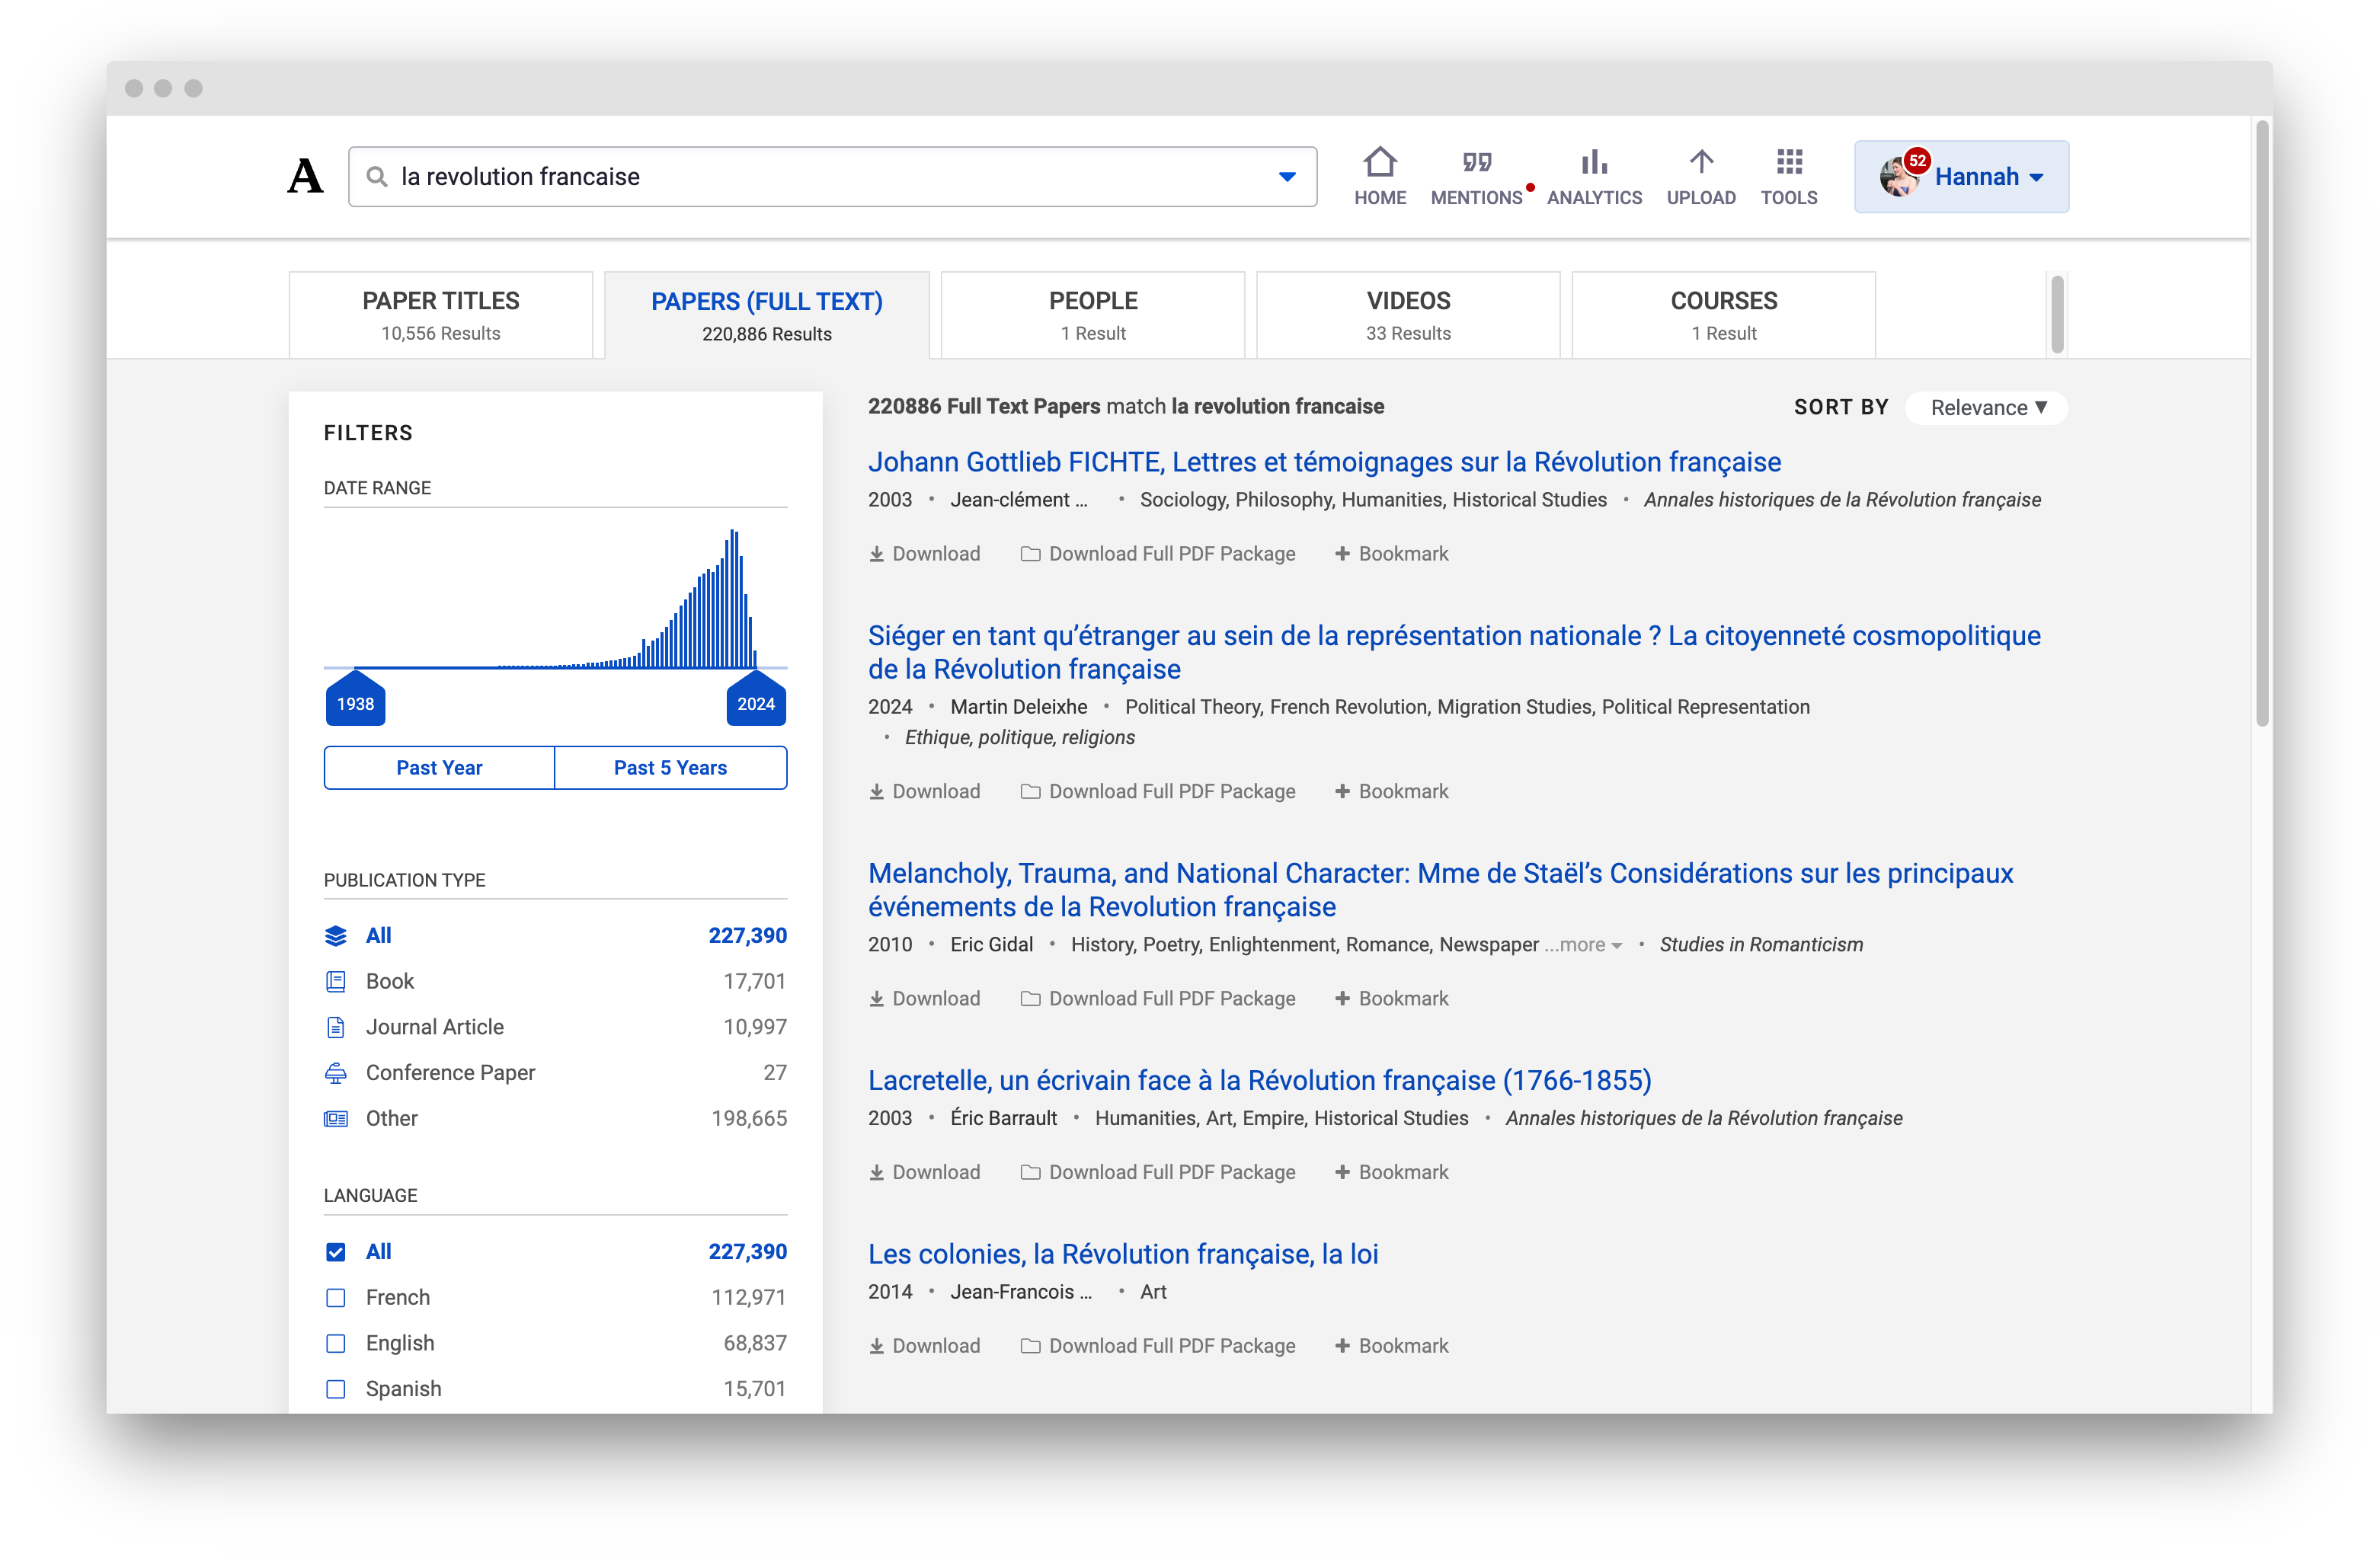
Task: Click author Éric Barrault
Action: point(1003,1119)
